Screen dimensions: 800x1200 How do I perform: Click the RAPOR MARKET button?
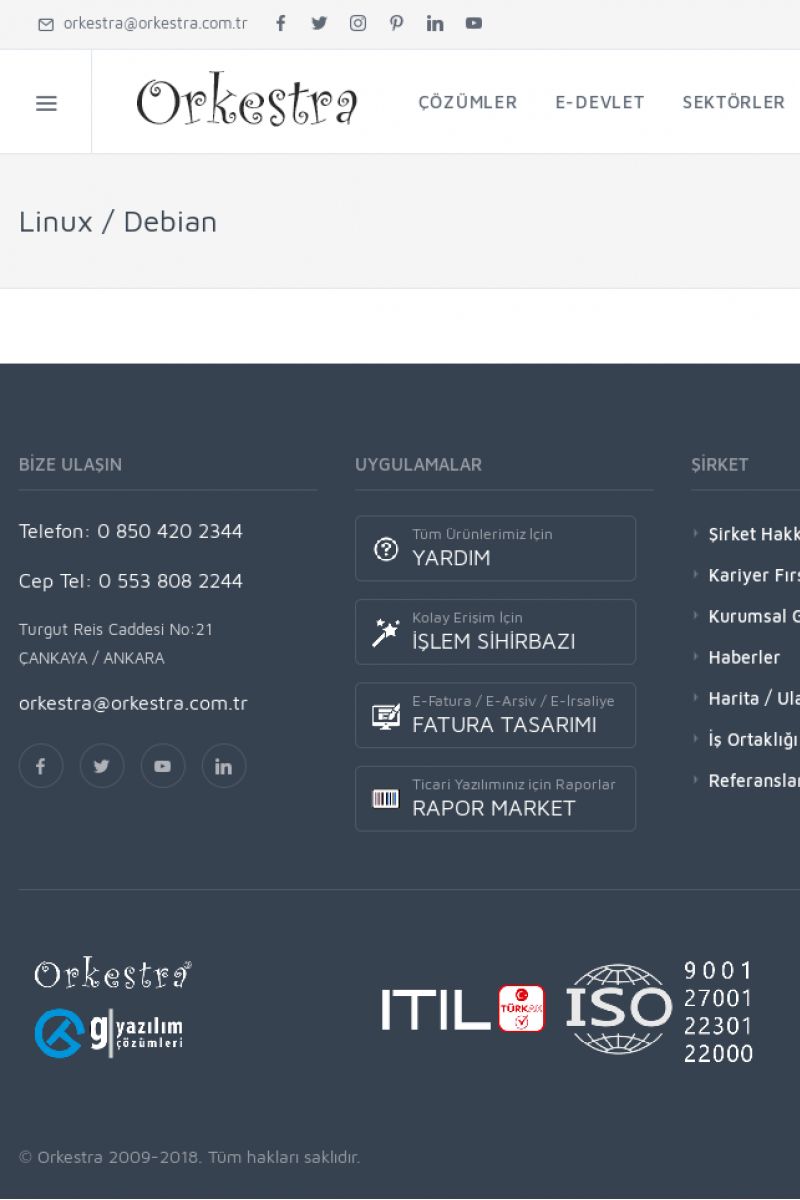[x=495, y=798]
